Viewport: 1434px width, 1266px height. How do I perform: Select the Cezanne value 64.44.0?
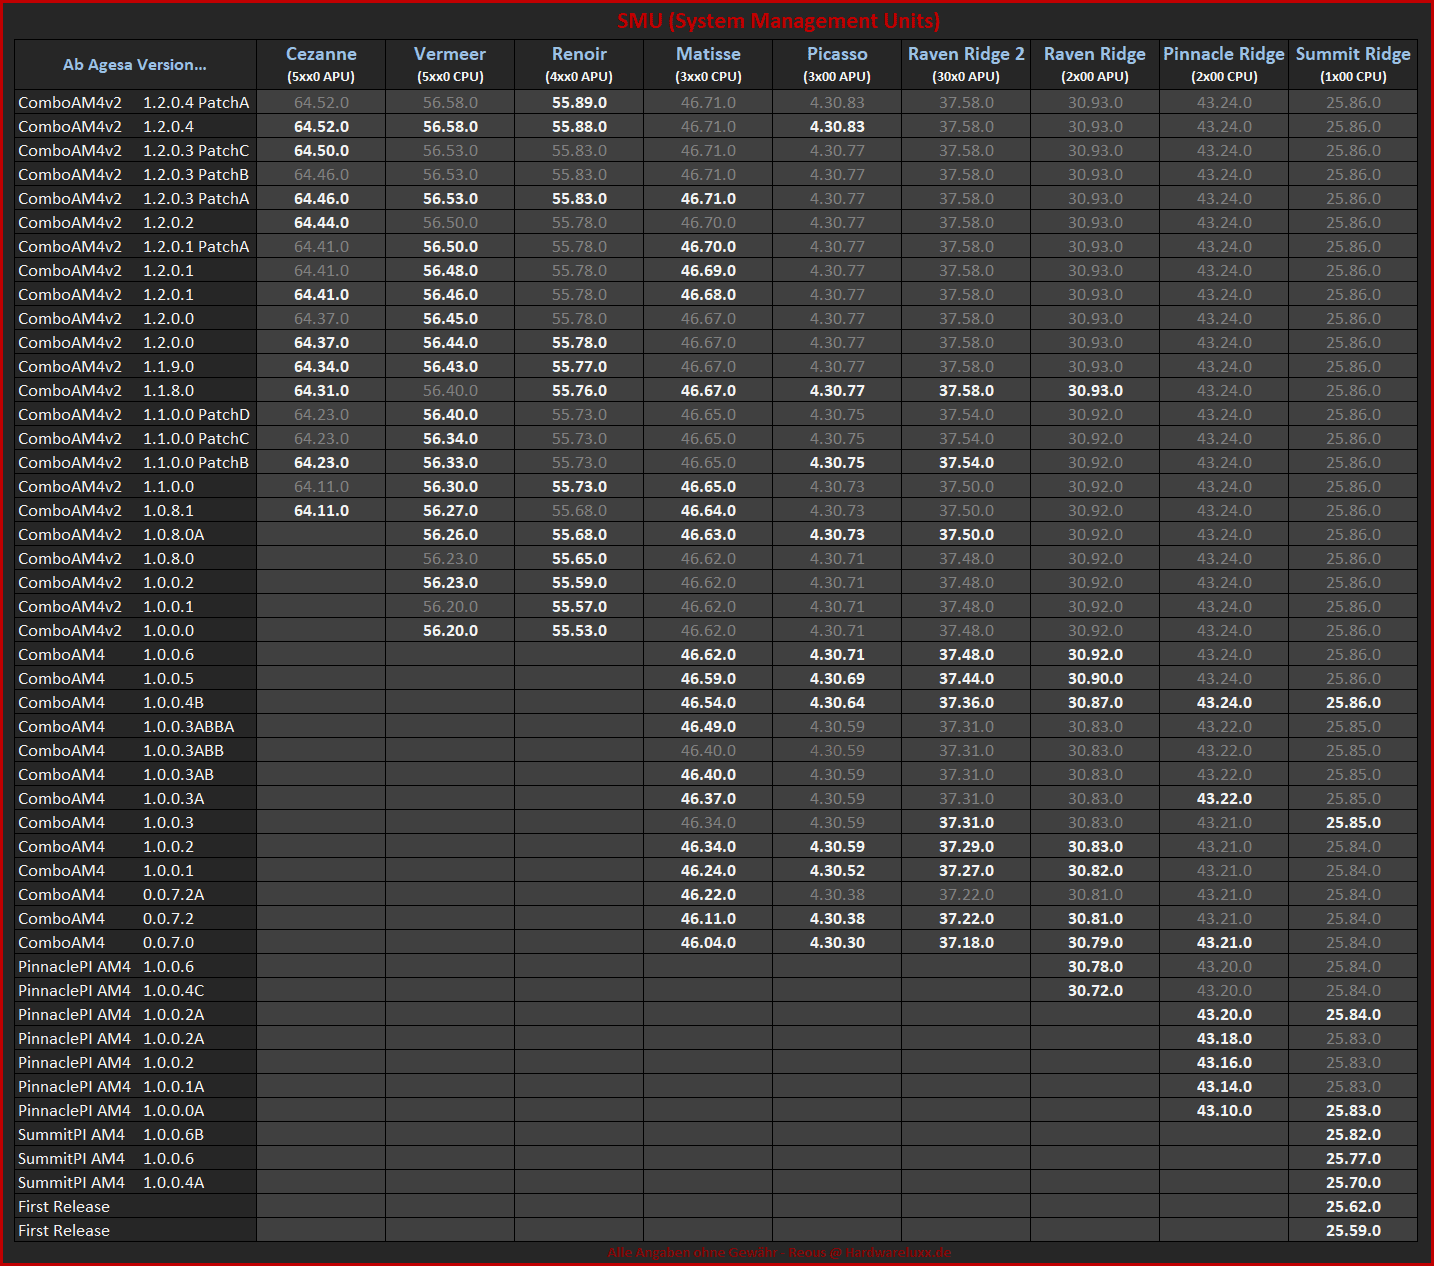tap(321, 222)
